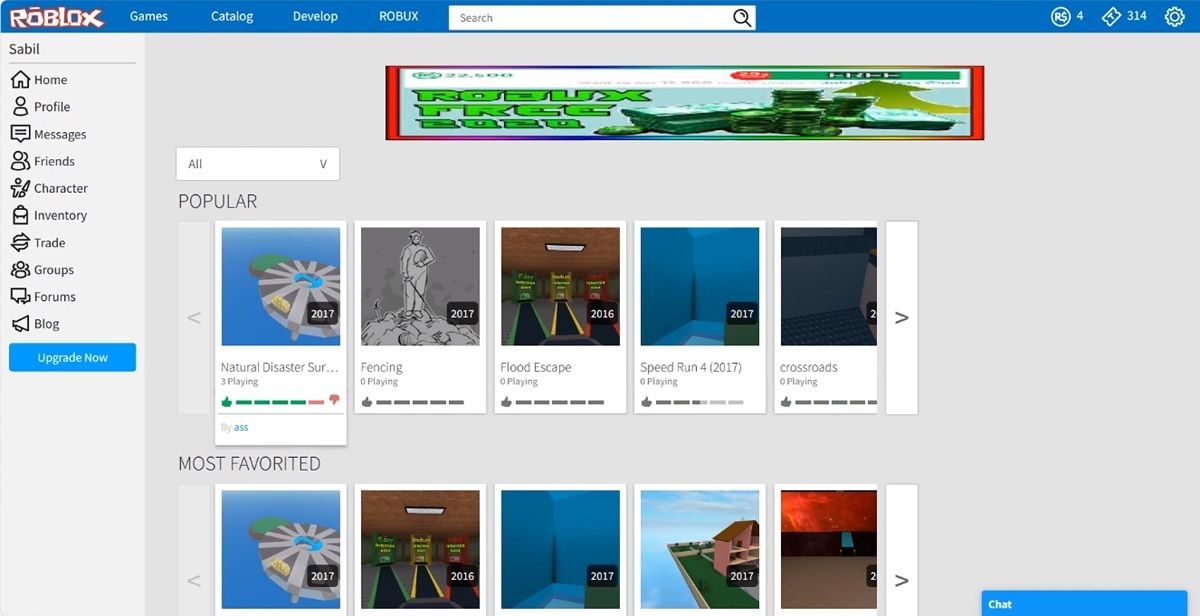Viewport: 1200px width, 616px height.
Task: Advance the Popular carousel with right arrow
Action: coord(901,317)
